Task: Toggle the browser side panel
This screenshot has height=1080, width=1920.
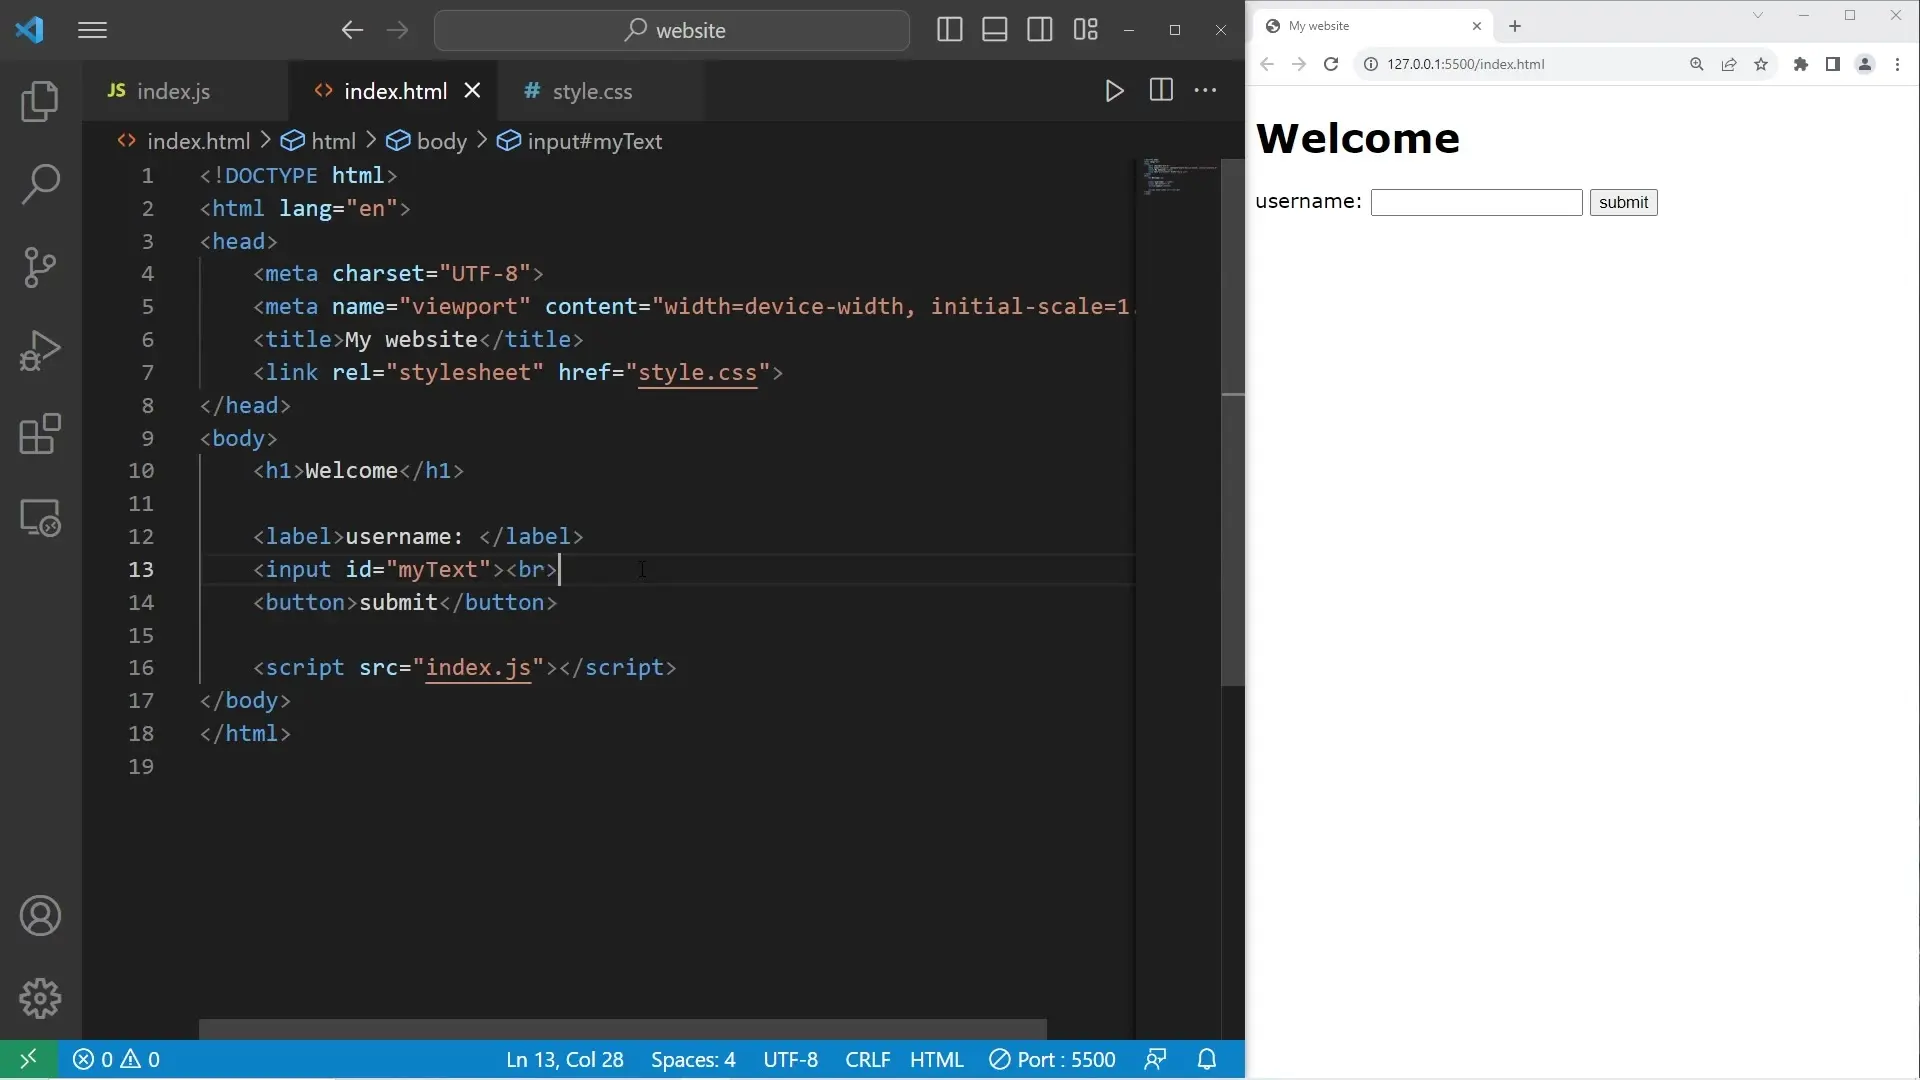Action: (x=1832, y=64)
